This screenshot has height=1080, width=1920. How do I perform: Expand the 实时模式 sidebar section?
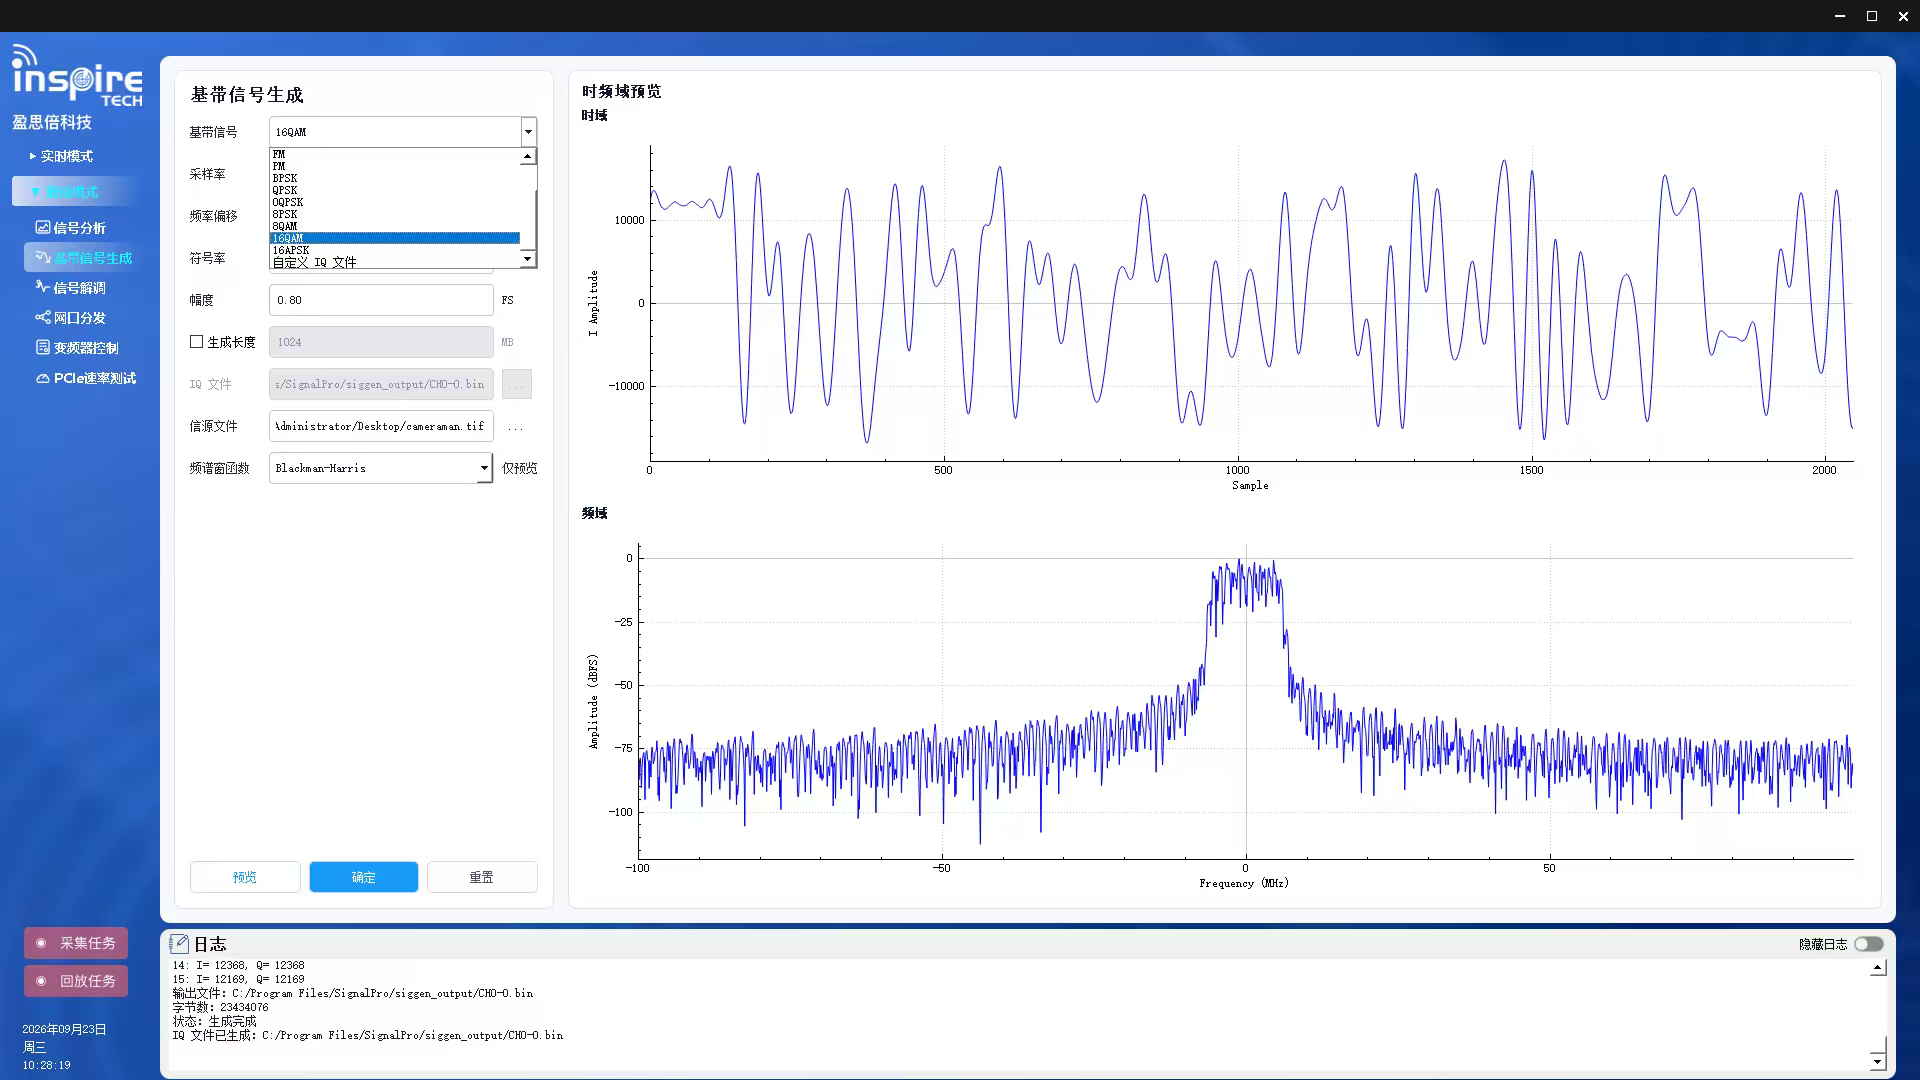point(62,156)
